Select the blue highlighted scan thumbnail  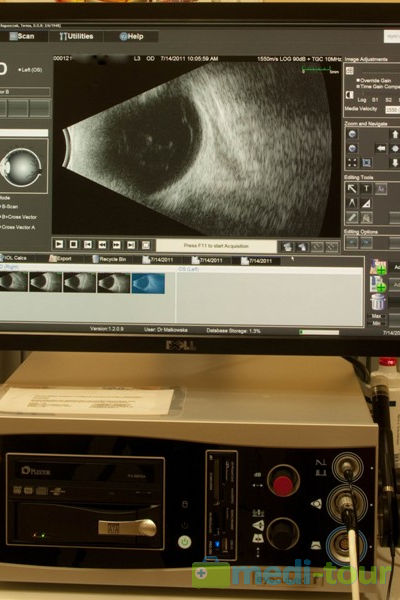pyautogui.click(x=149, y=283)
